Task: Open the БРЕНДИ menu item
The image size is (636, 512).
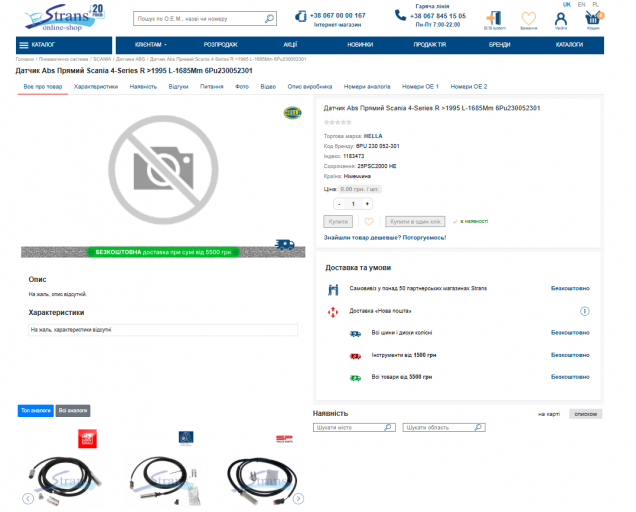Action: [x=500, y=45]
